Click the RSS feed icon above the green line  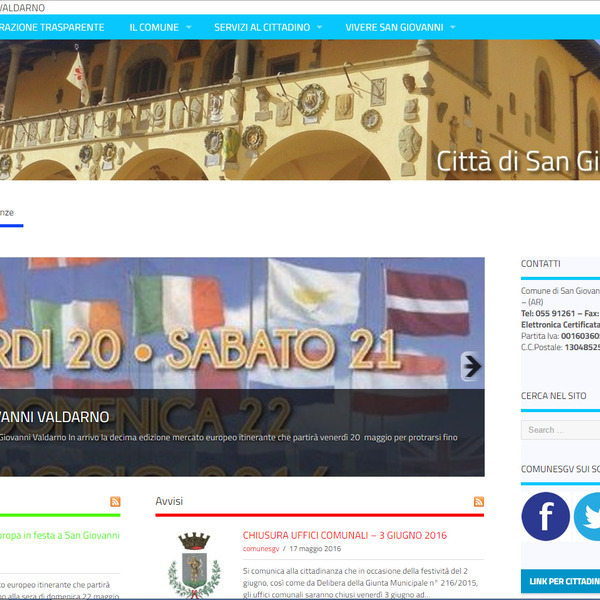(115, 502)
